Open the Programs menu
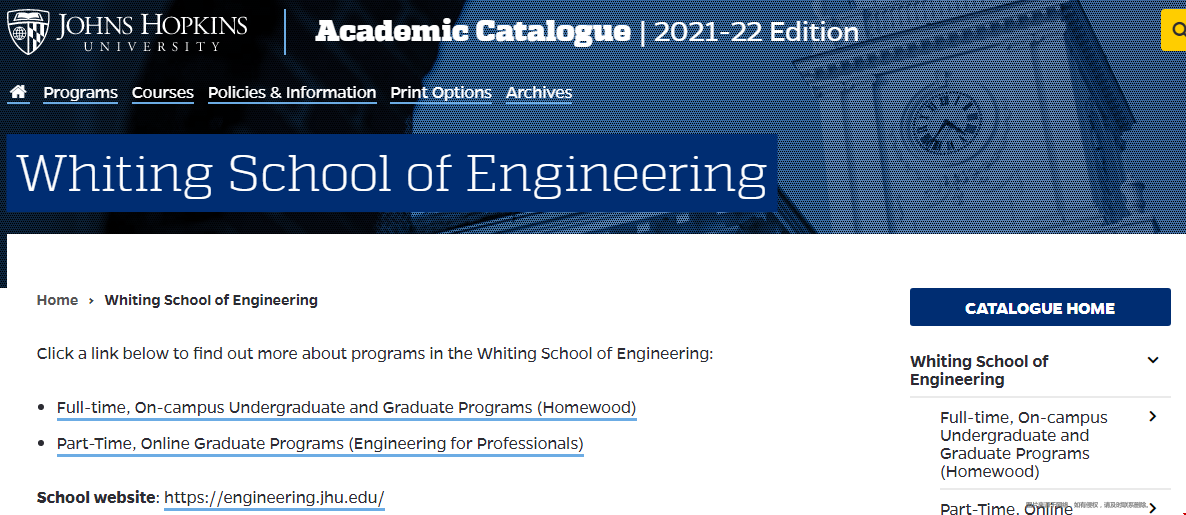Viewport: 1186px width, 515px height. [80, 93]
